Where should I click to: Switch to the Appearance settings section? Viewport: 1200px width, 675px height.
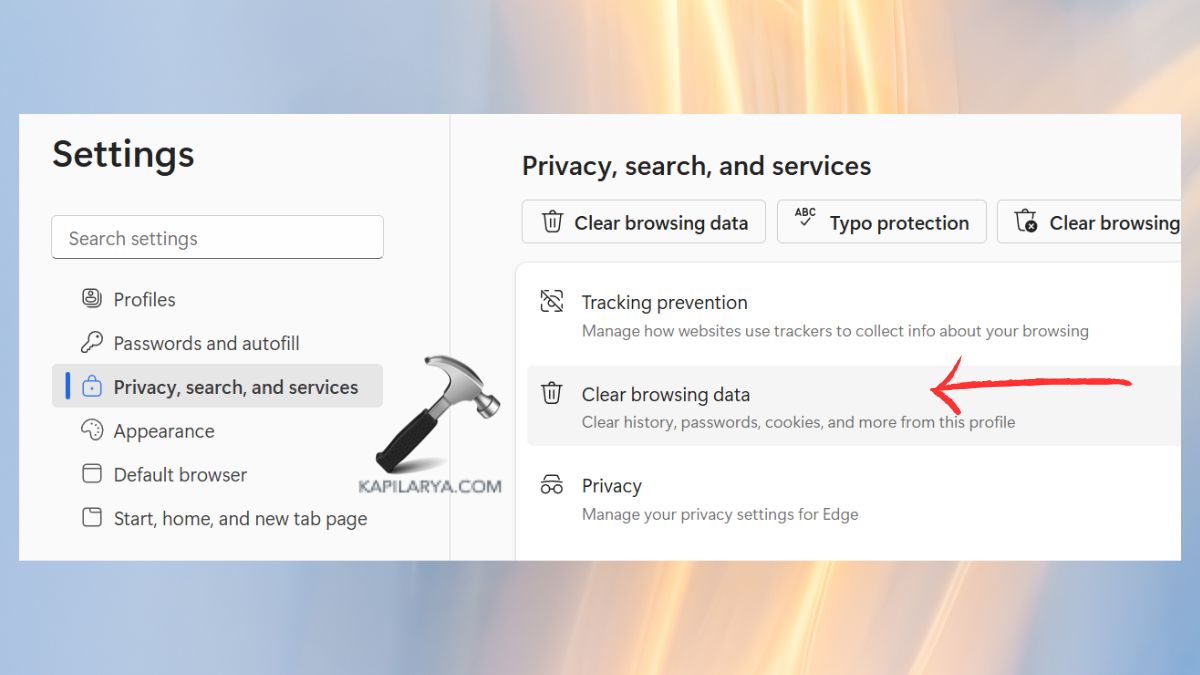coord(163,430)
